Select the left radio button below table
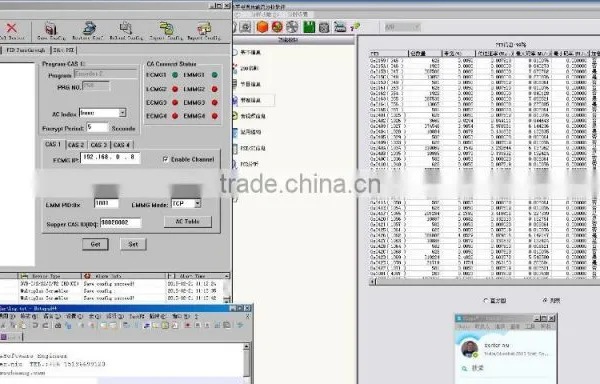This screenshot has height=384, width=600. tap(486, 301)
